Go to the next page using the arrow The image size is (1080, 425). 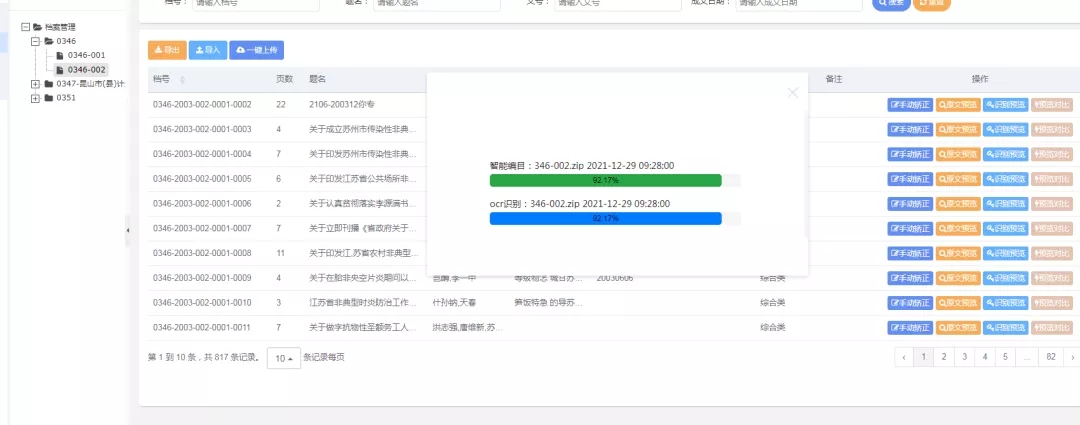[1071, 356]
